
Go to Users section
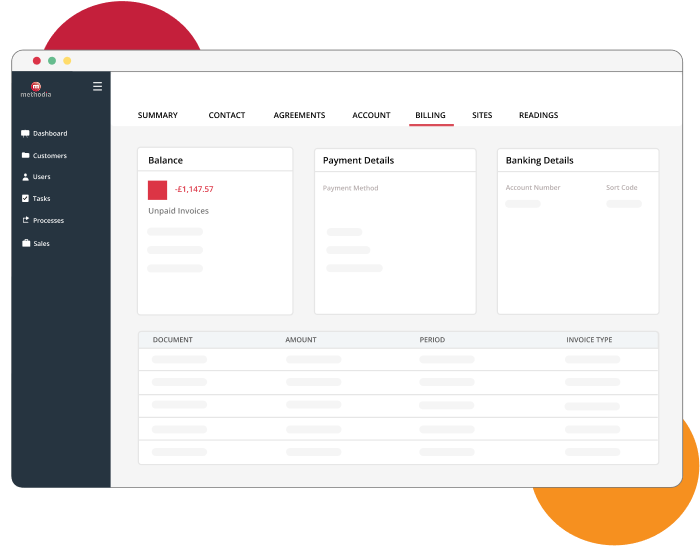[x=42, y=177]
